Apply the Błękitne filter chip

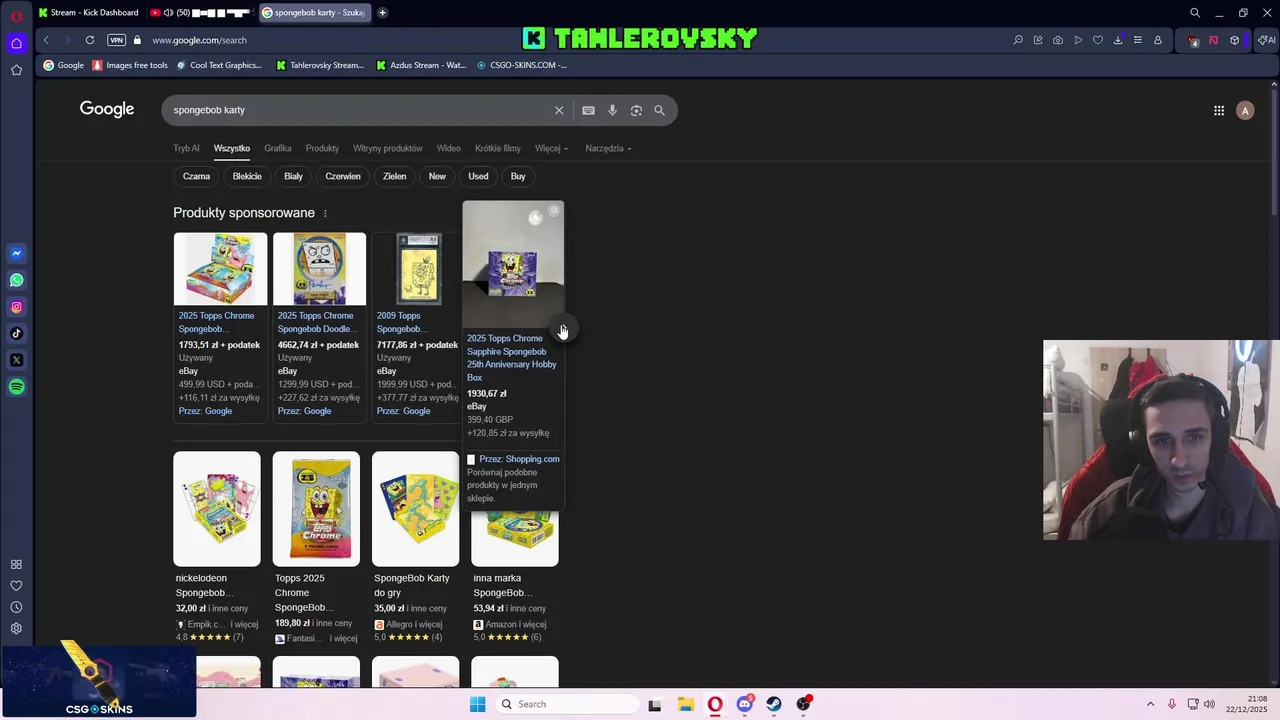coord(247,176)
